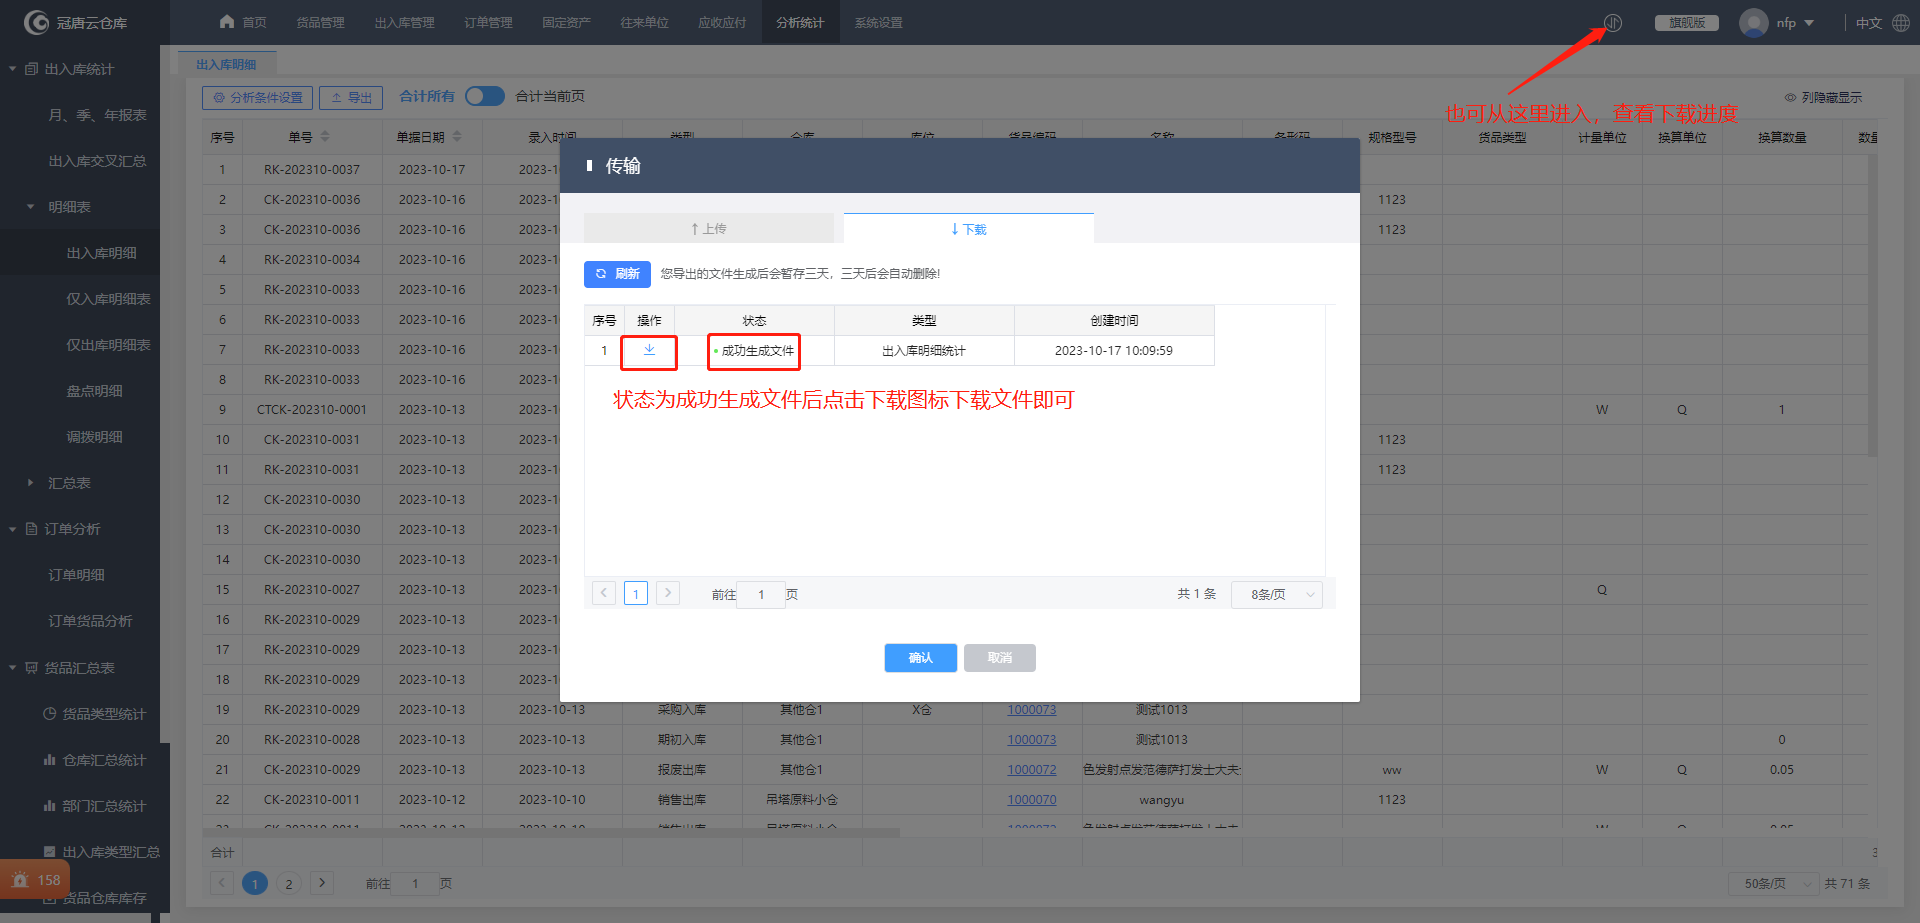The height and width of the screenshot is (923, 1920).
Task: Open 盘点明细 in sidebar
Action: (x=94, y=391)
